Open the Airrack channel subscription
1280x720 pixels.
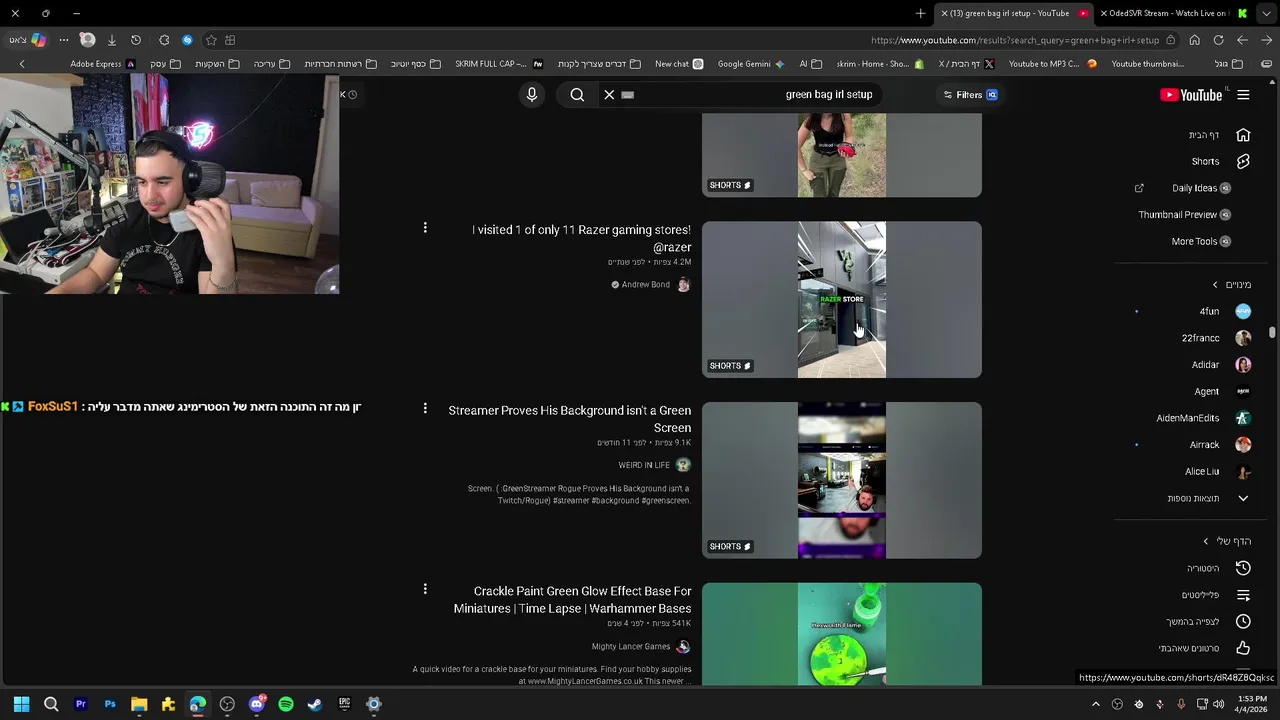click(1220, 445)
